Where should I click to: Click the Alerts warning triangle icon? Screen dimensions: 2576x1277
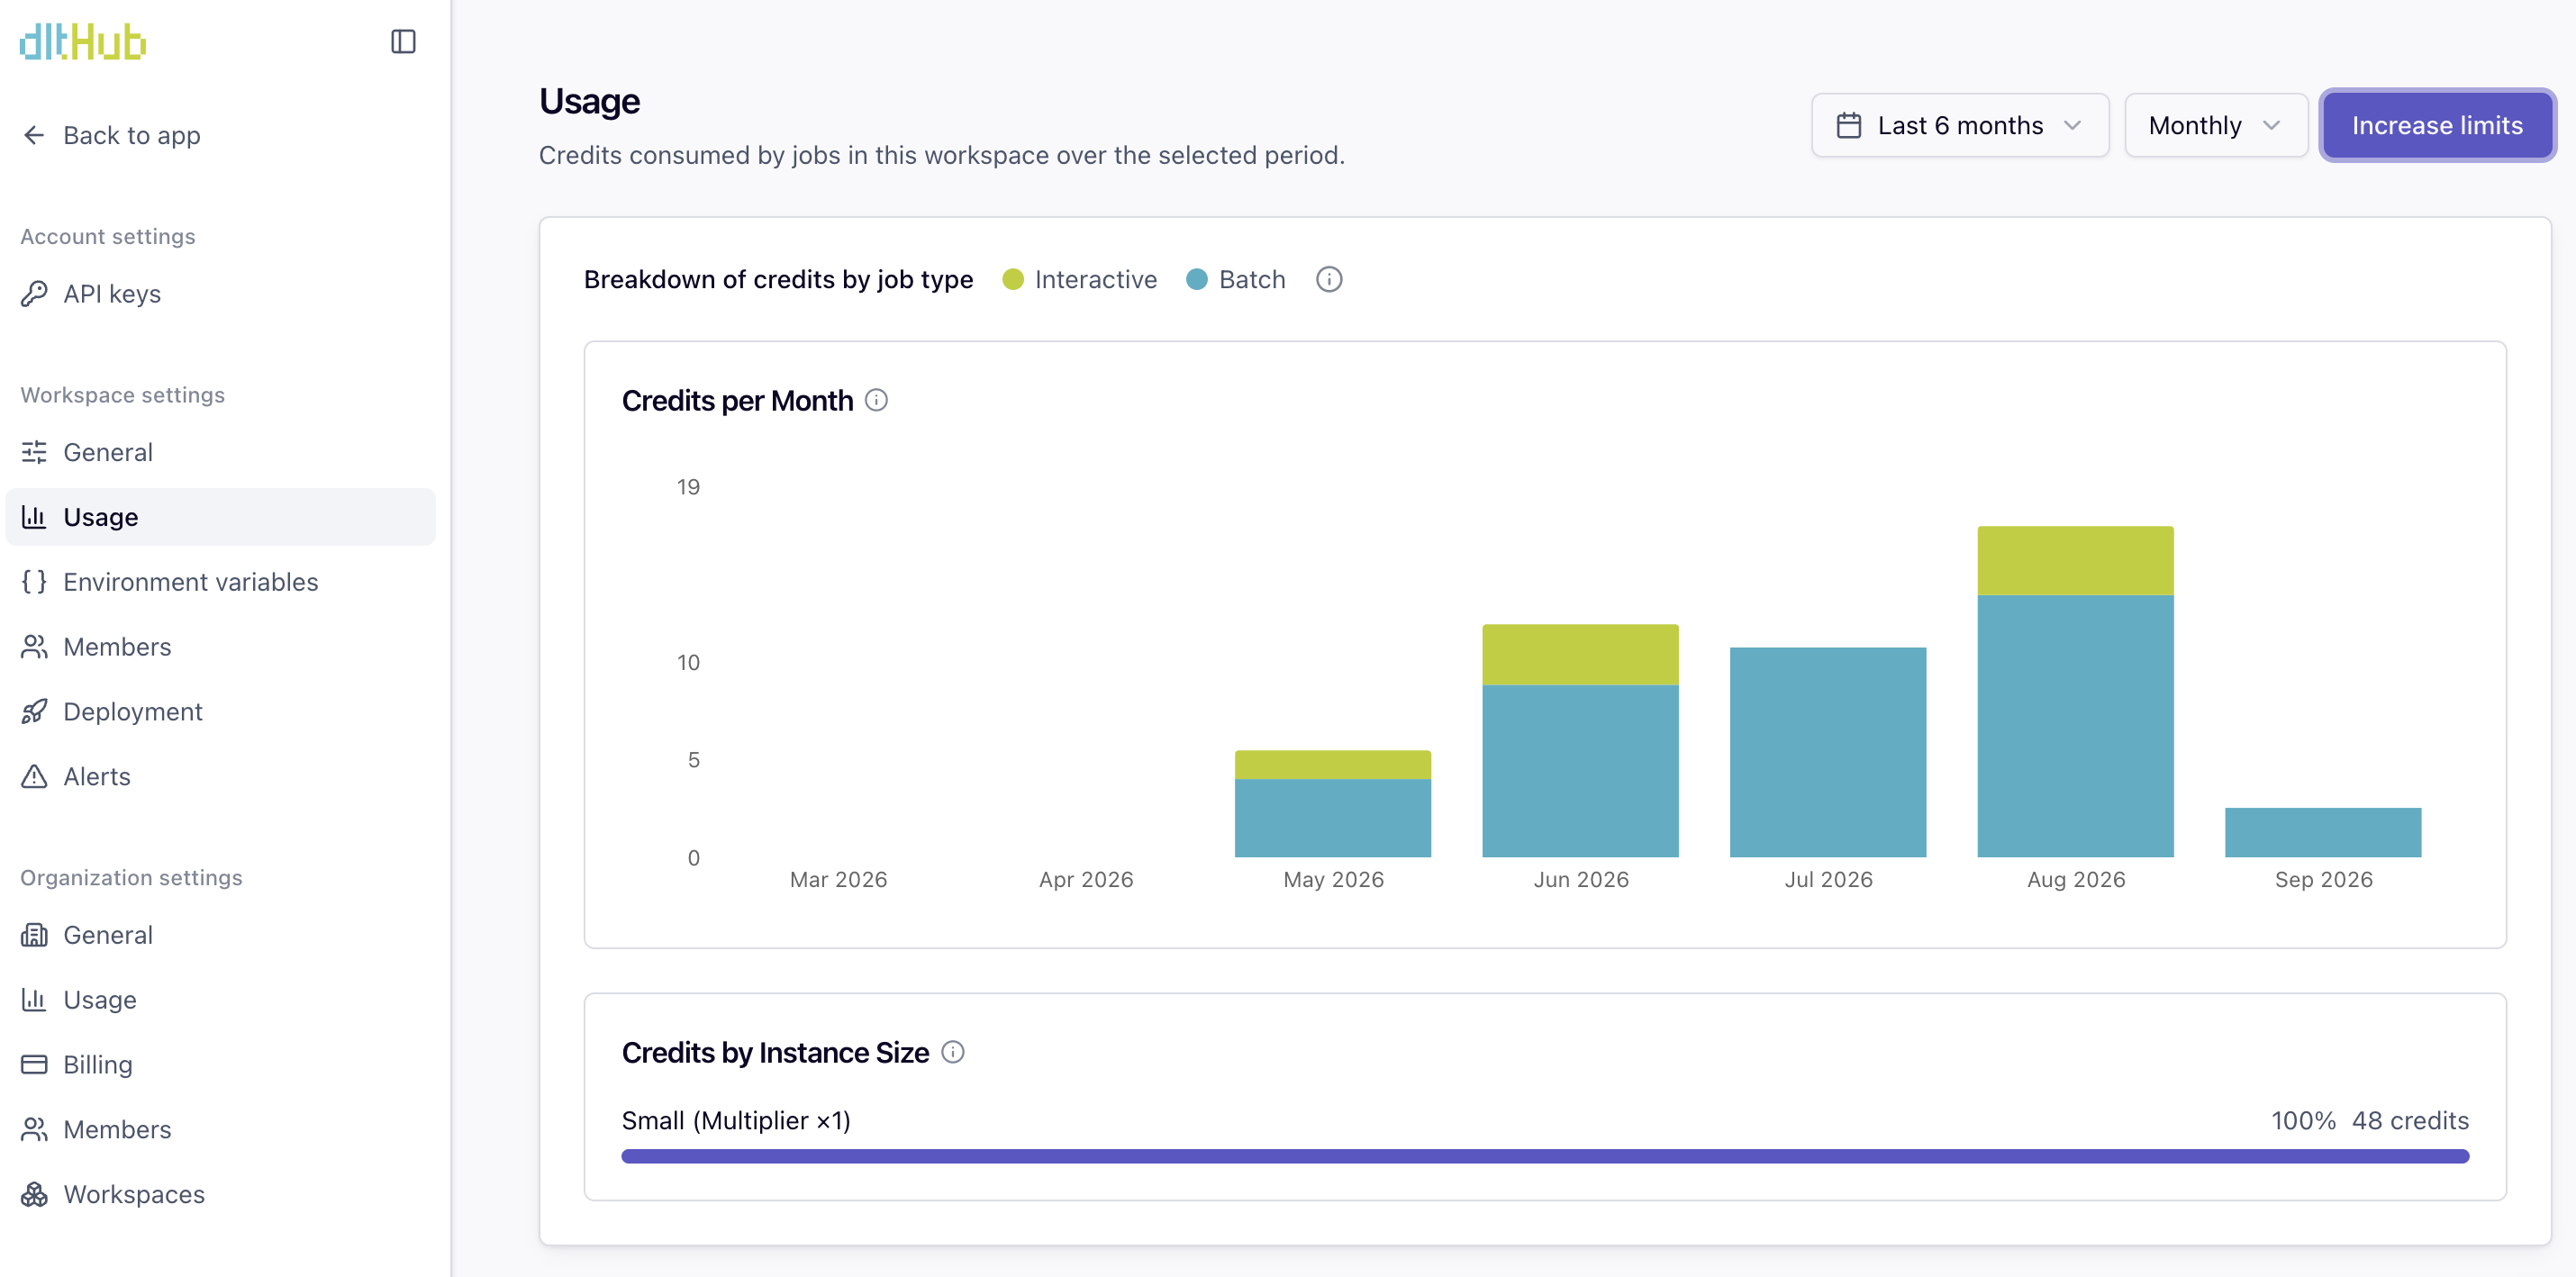pos(35,777)
